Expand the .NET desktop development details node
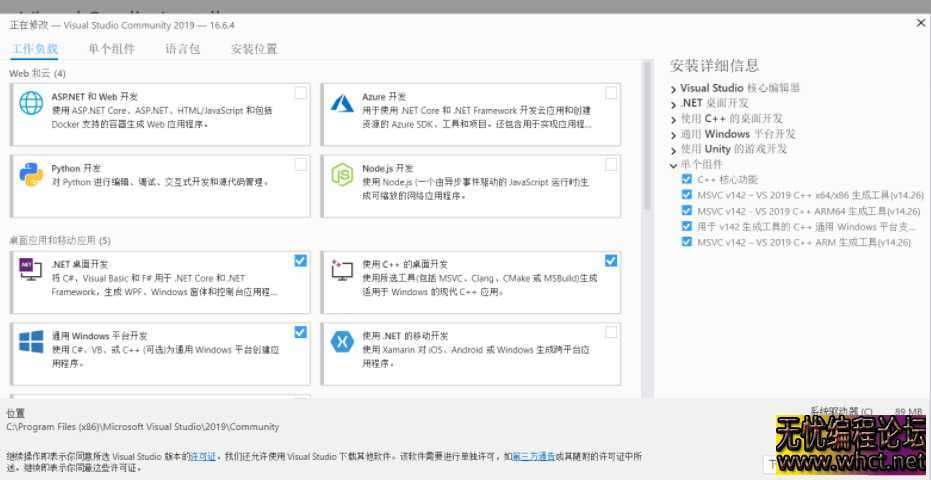Screen dimensions: 931x480 (x=673, y=104)
